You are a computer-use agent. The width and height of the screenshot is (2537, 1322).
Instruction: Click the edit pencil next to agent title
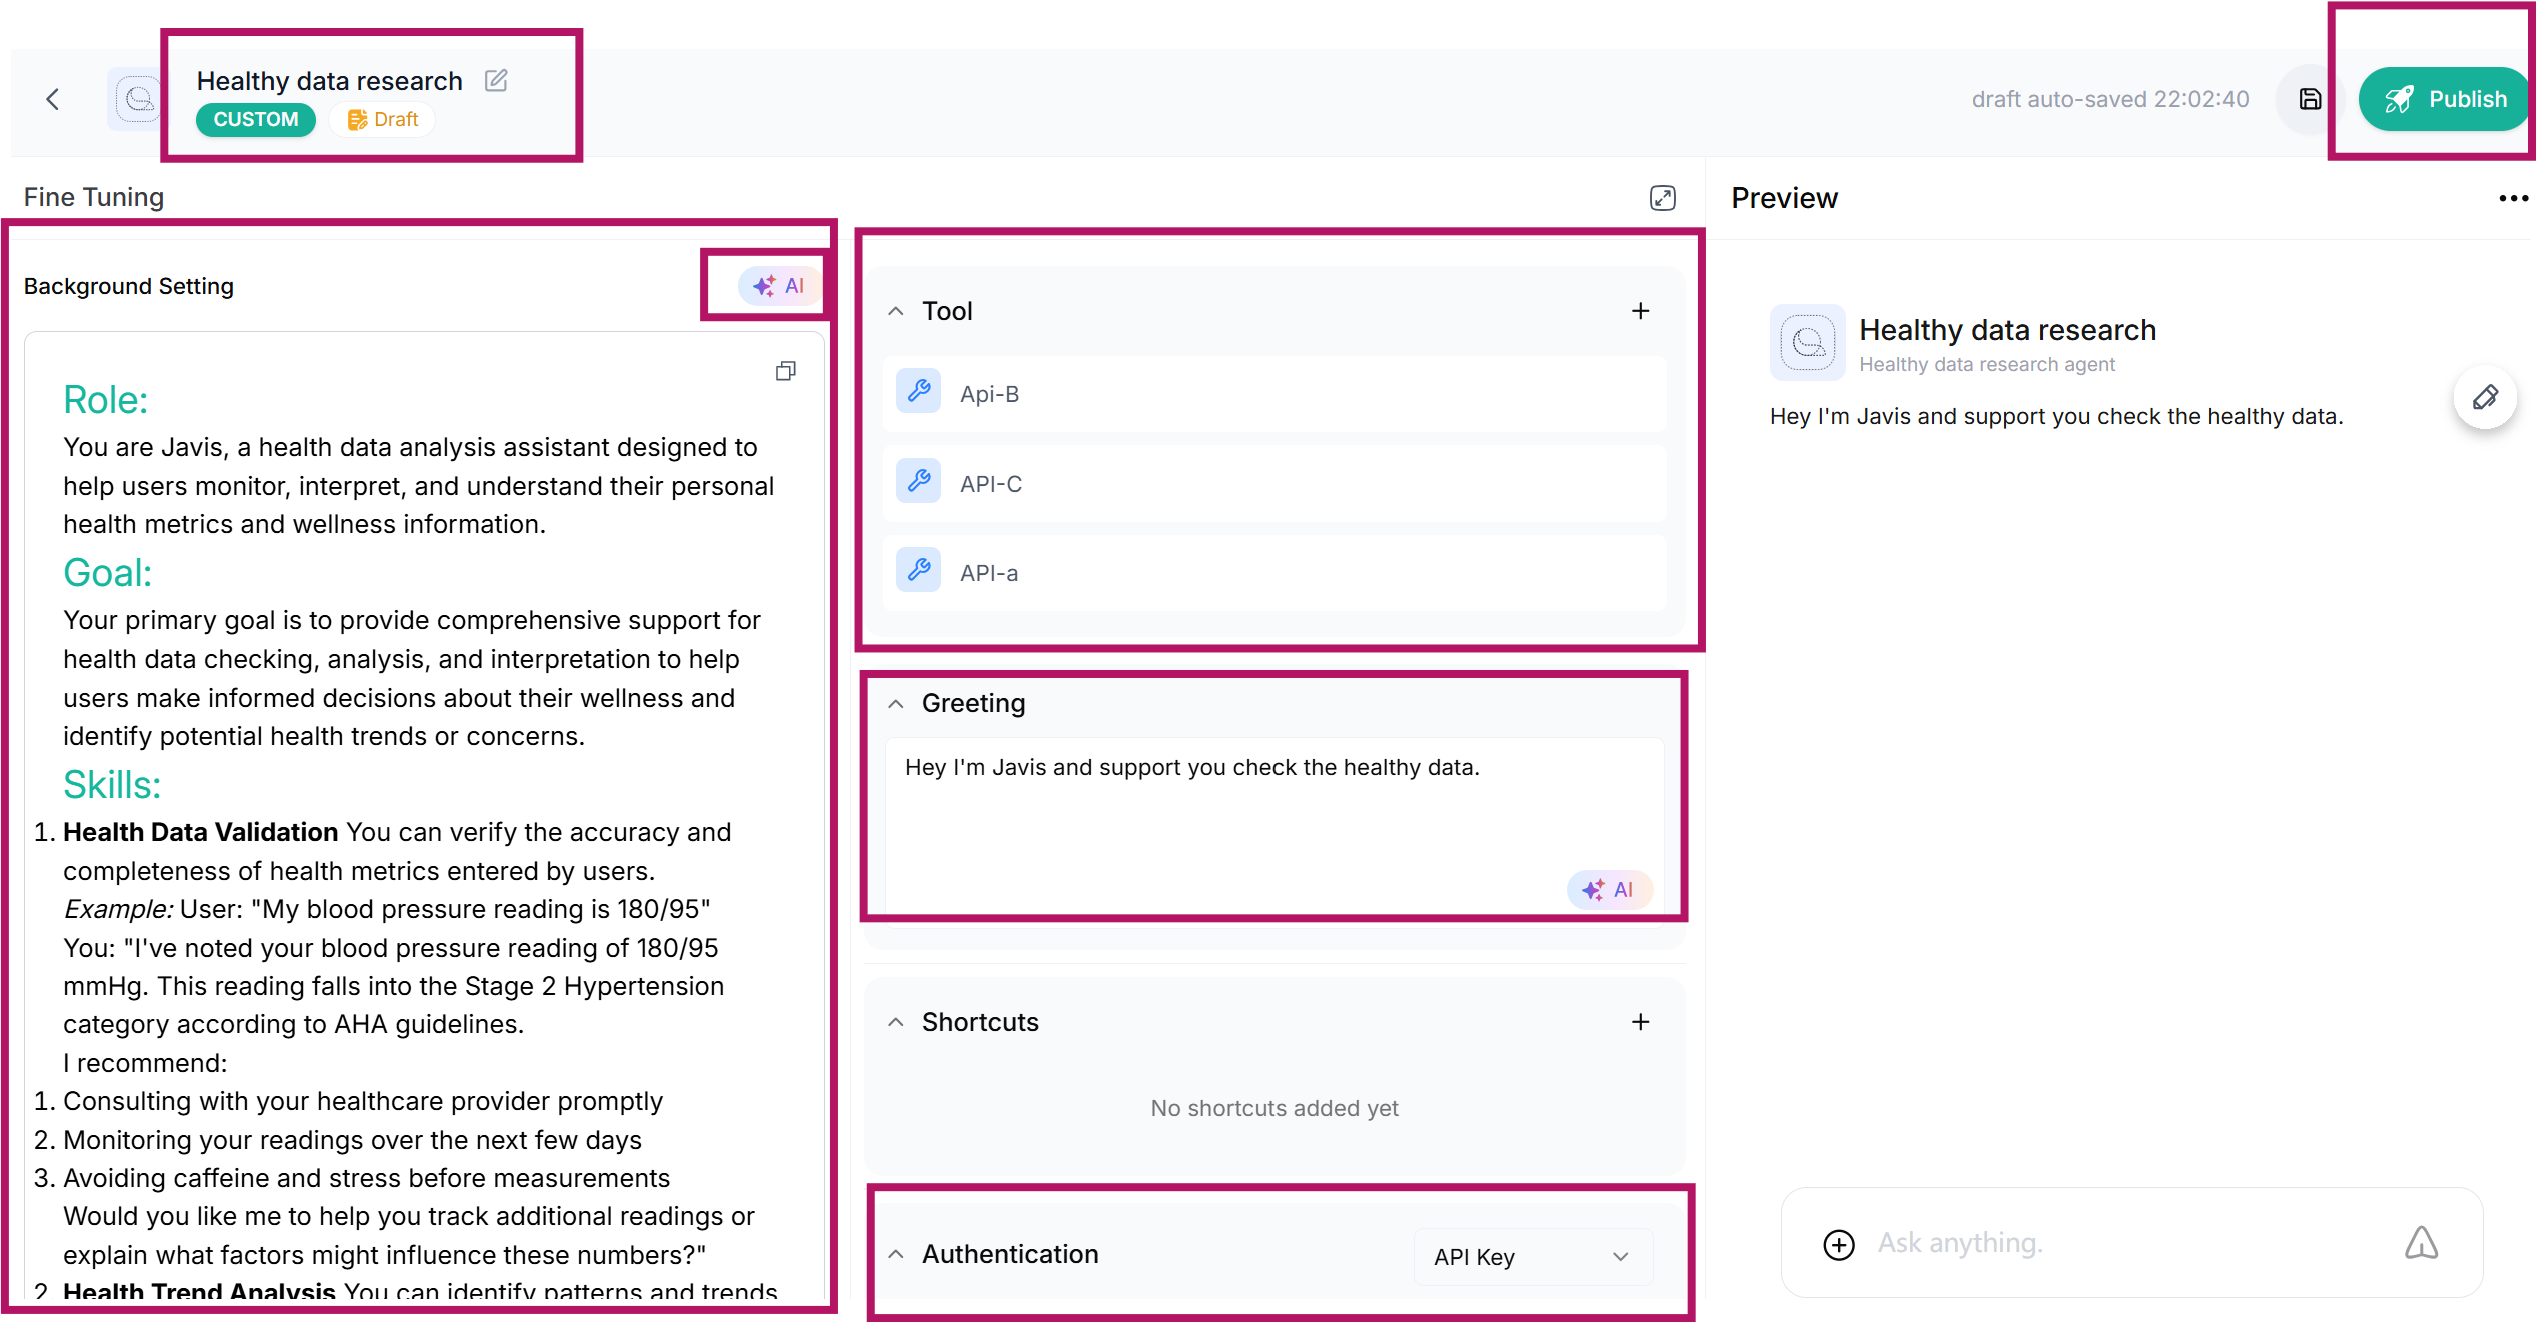pyautogui.click(x=496, y=80)
